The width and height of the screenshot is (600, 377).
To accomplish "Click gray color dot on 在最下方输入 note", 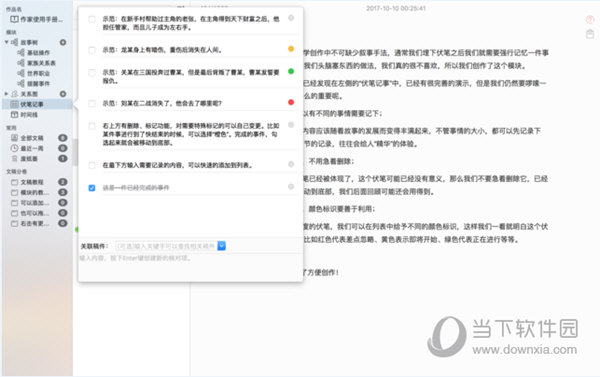I will (x=291, y=164).
